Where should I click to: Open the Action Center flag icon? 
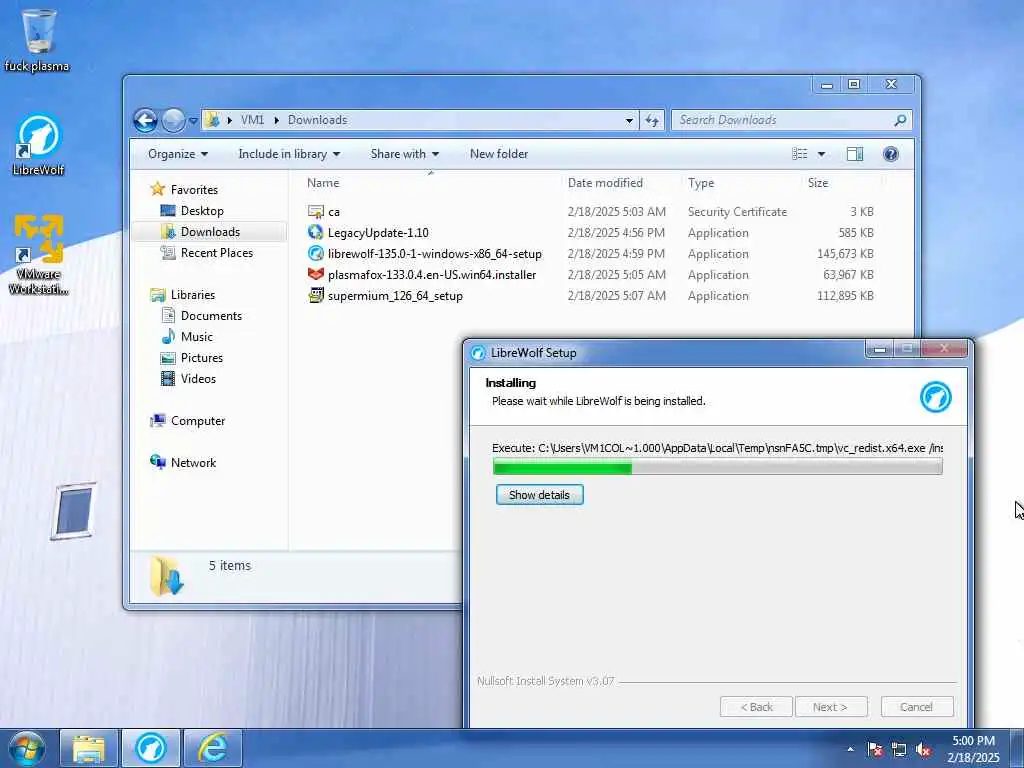(875, 749)
